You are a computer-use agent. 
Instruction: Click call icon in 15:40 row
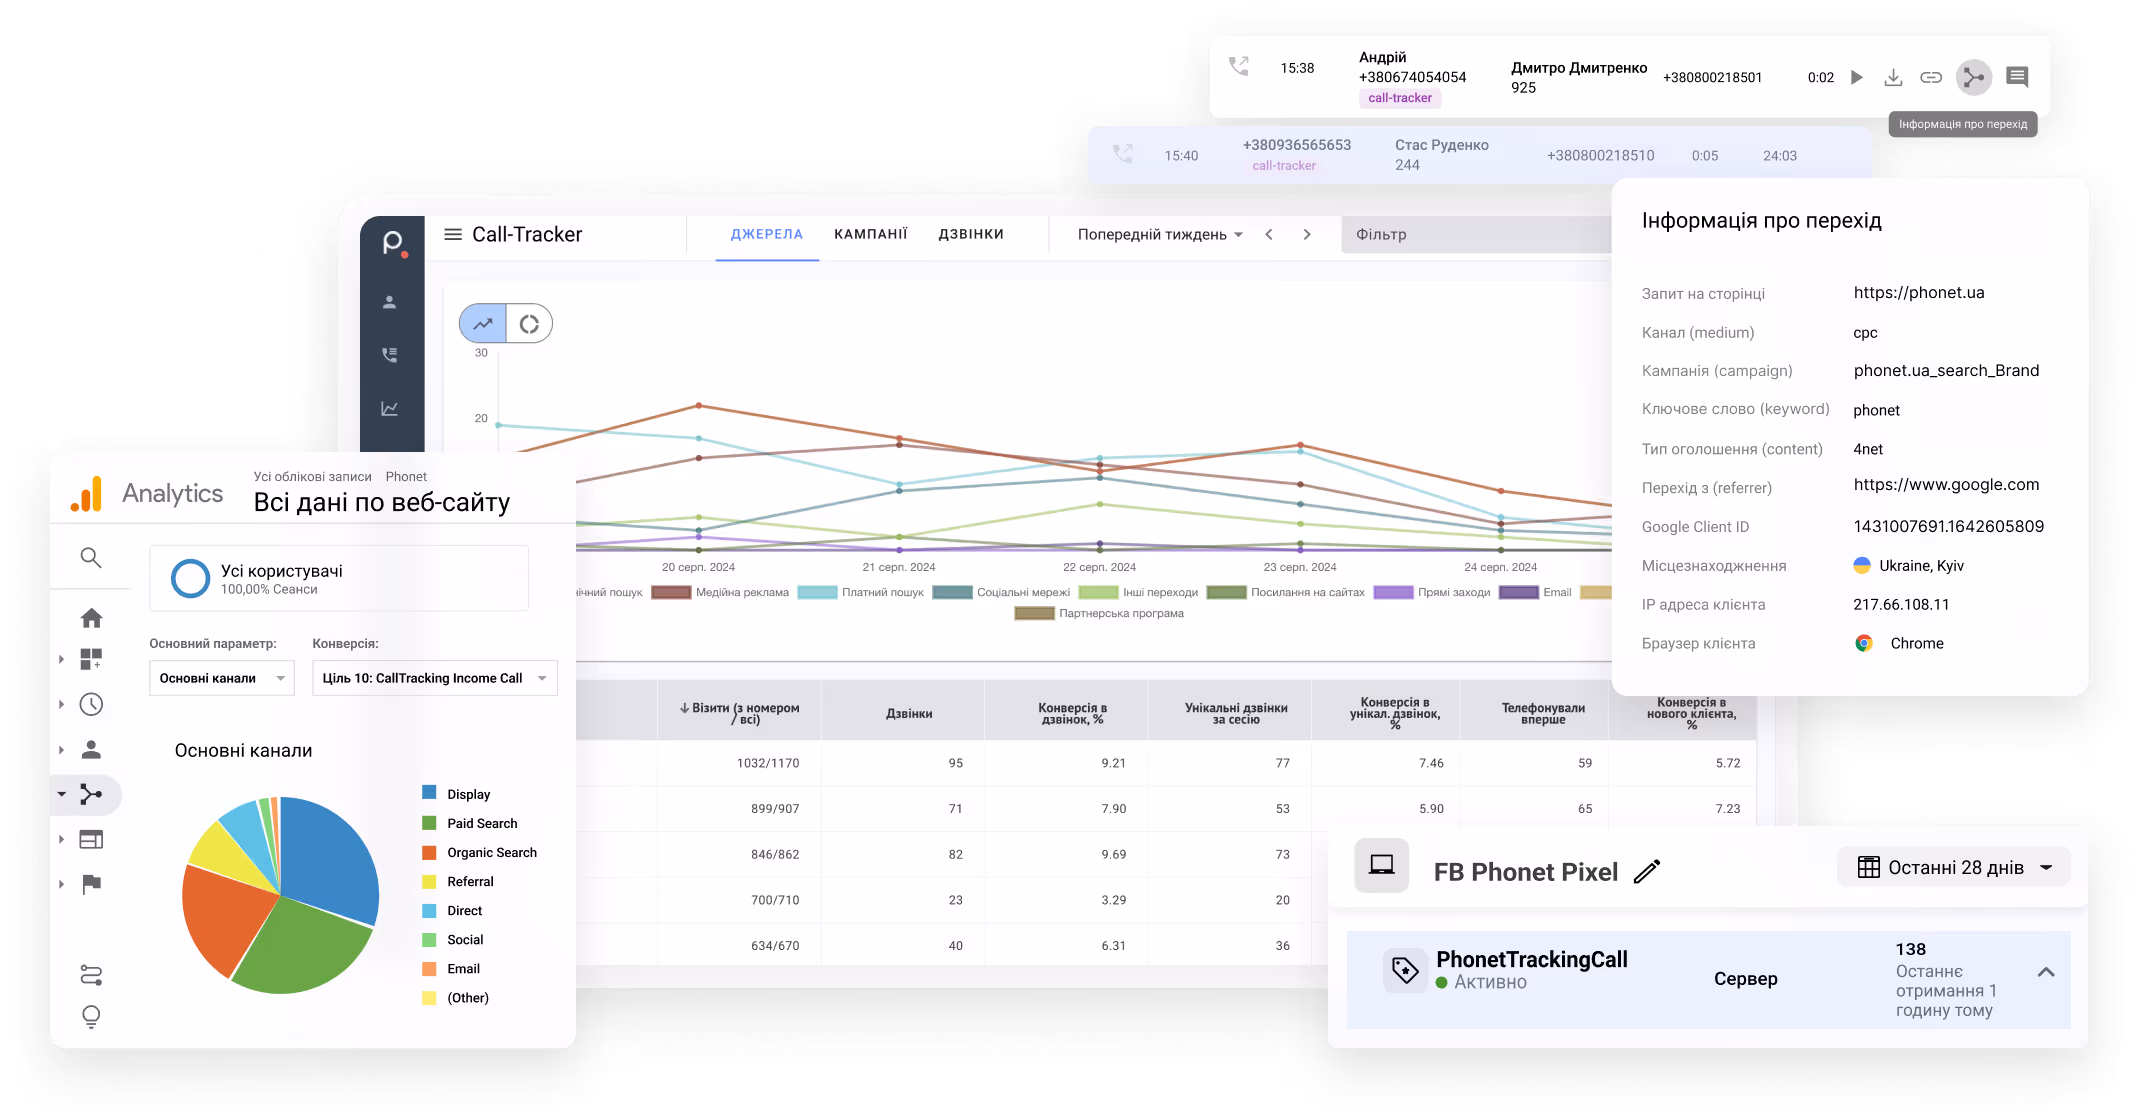click(1123, 154)
